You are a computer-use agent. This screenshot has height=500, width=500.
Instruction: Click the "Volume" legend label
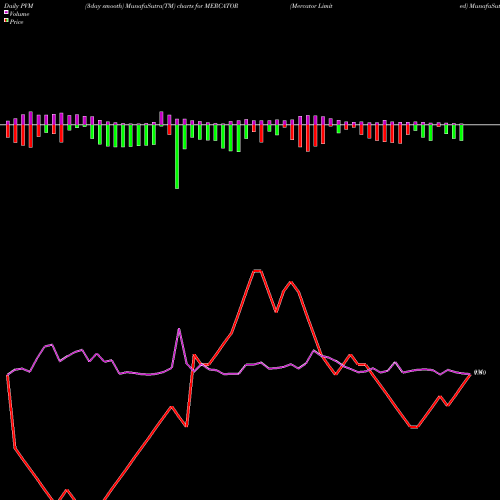[19, 14]
